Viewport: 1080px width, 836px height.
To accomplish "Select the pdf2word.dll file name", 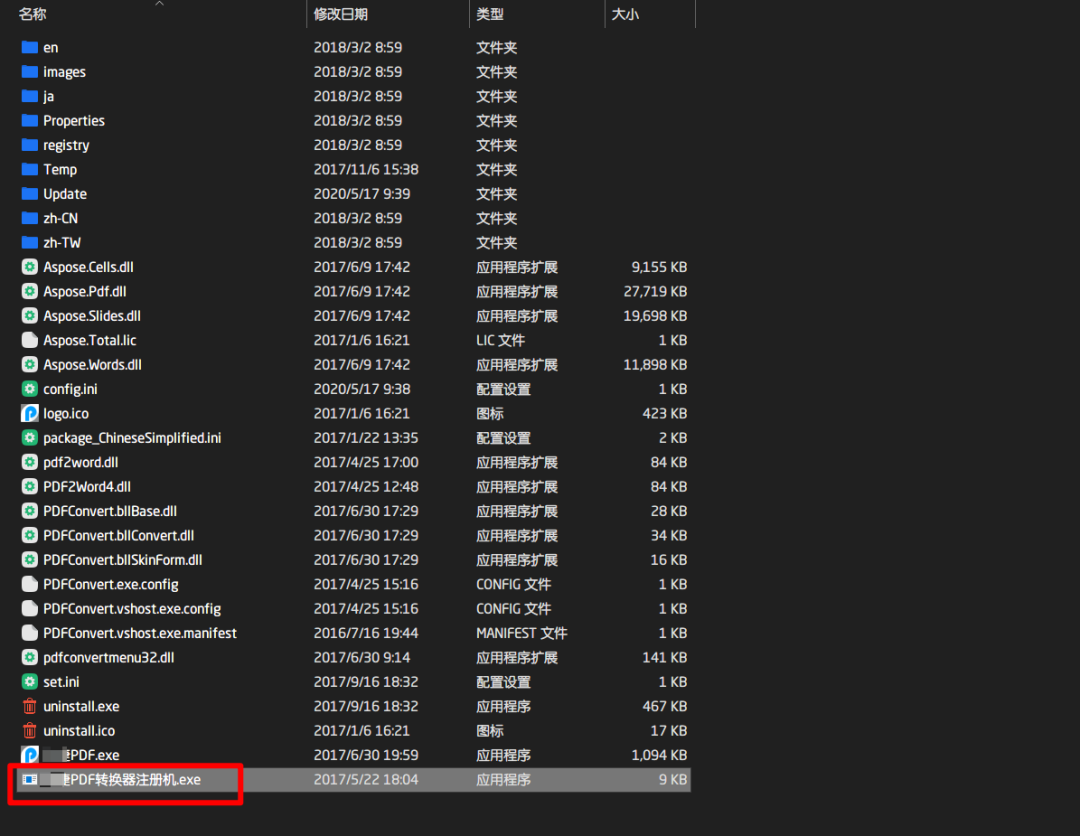I will click(81, 462).
